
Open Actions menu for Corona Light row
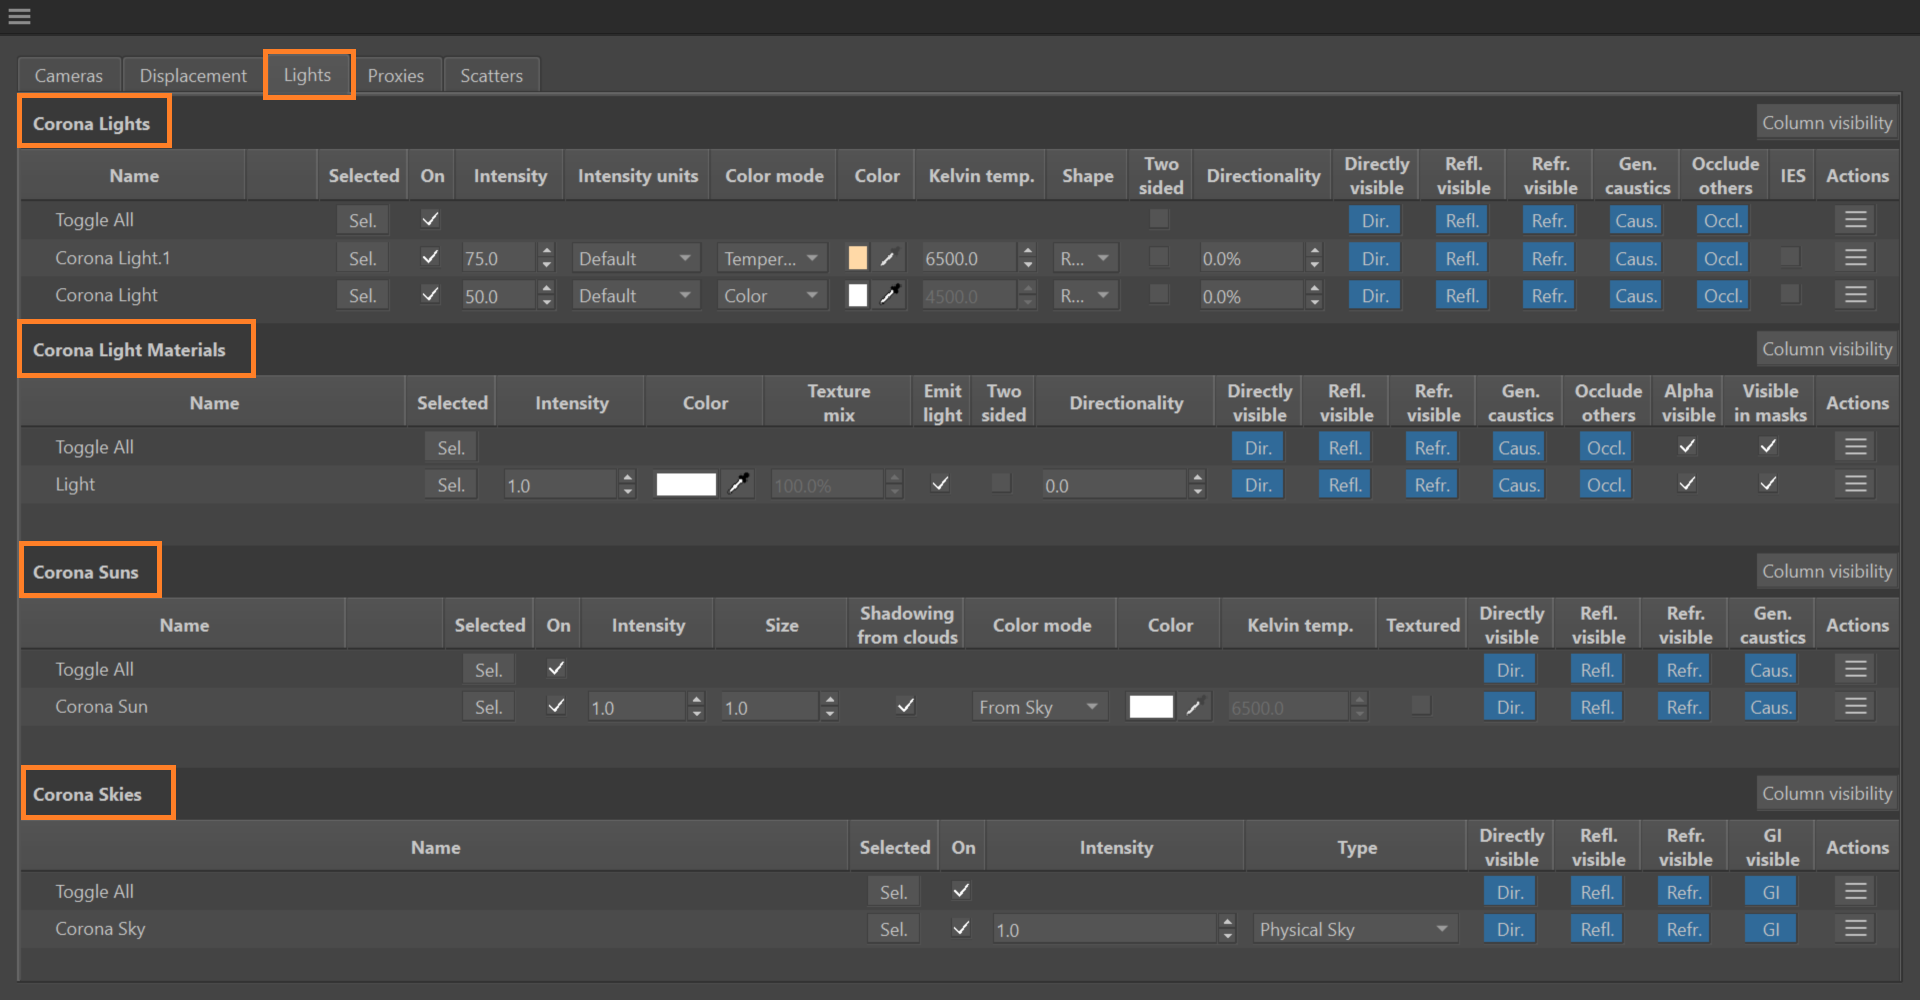pos(1856,295)
